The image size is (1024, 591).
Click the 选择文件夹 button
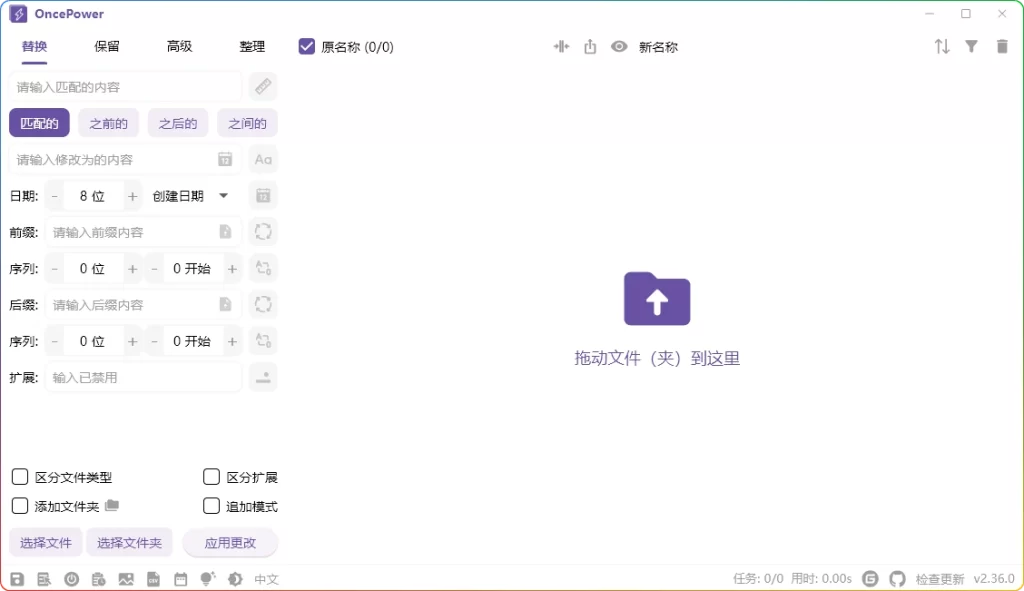click(129, 542)
